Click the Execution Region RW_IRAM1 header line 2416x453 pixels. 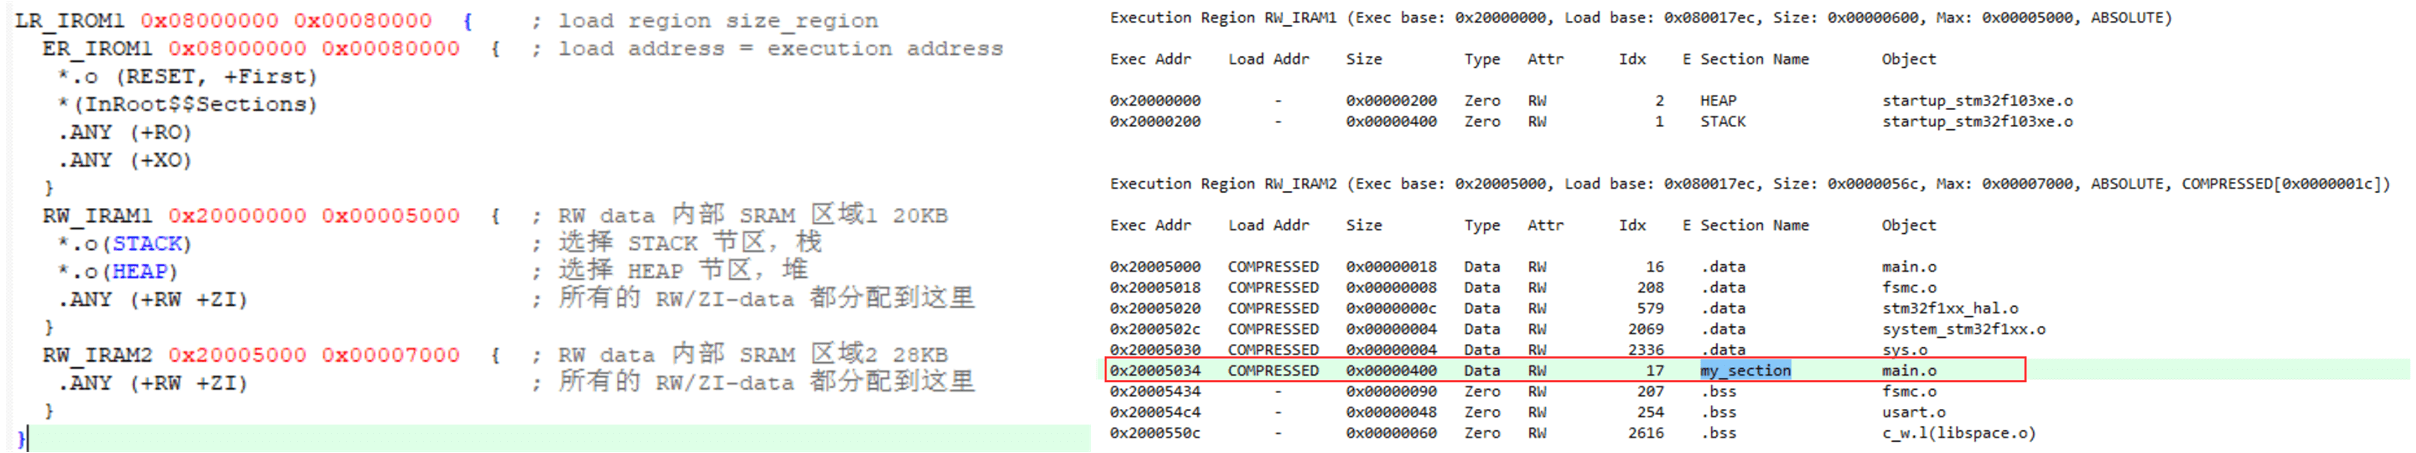pyautogui.click(x=1640, y=18)
